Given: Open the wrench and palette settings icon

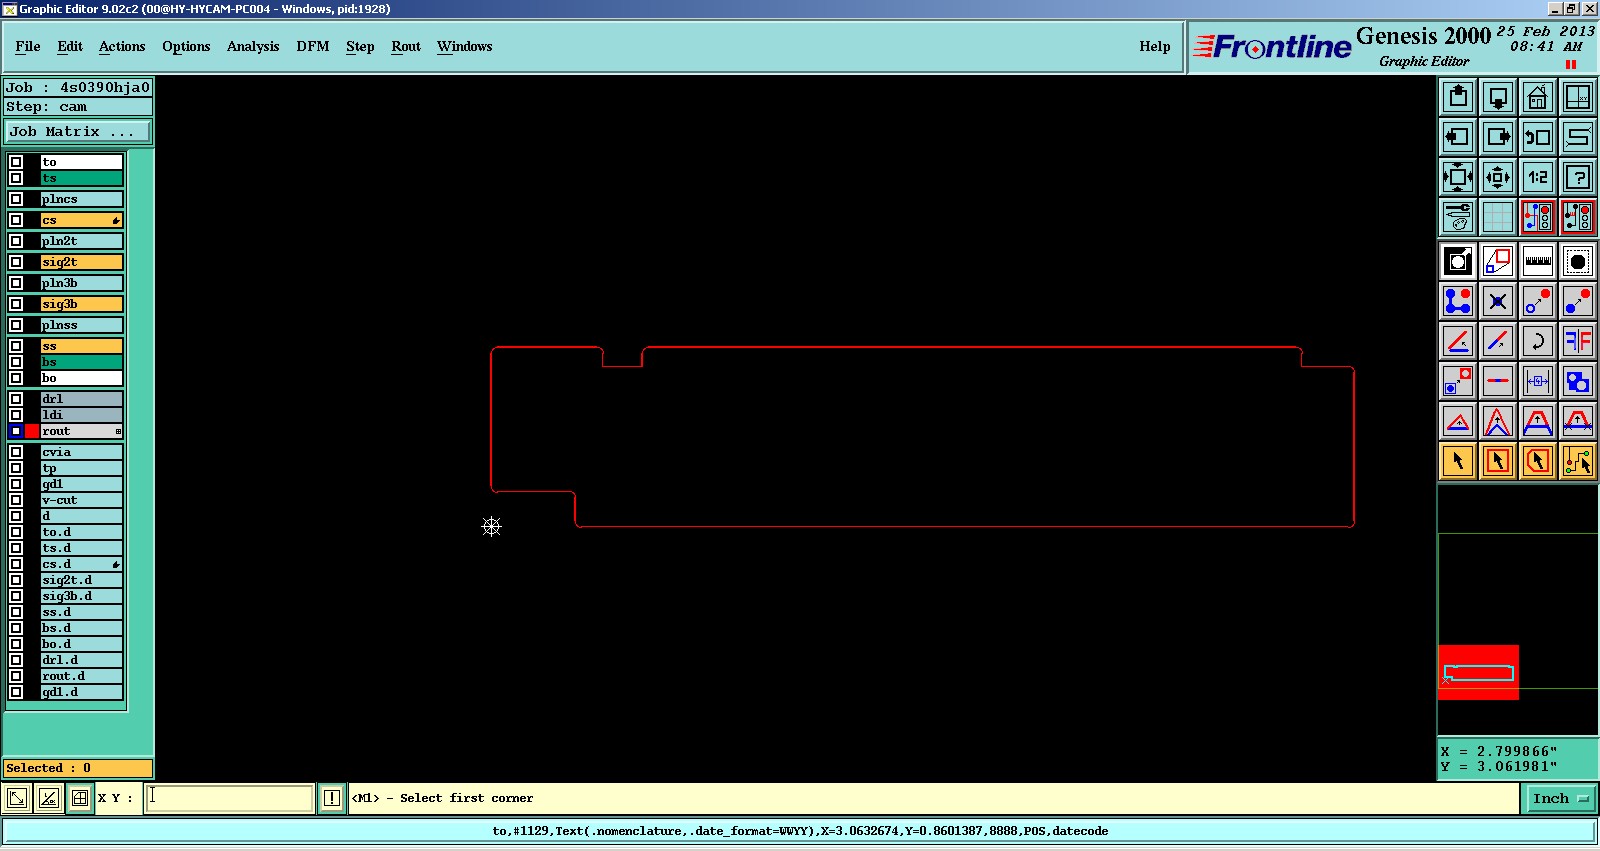Looking at the screenshot, I should point(1458,217).
